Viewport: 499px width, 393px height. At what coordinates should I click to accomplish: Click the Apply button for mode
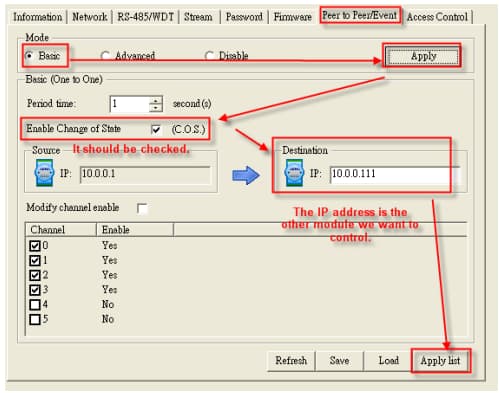point(422,56)
